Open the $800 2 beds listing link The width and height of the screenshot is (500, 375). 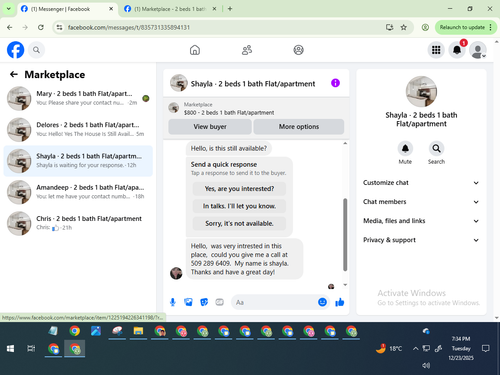229,113
